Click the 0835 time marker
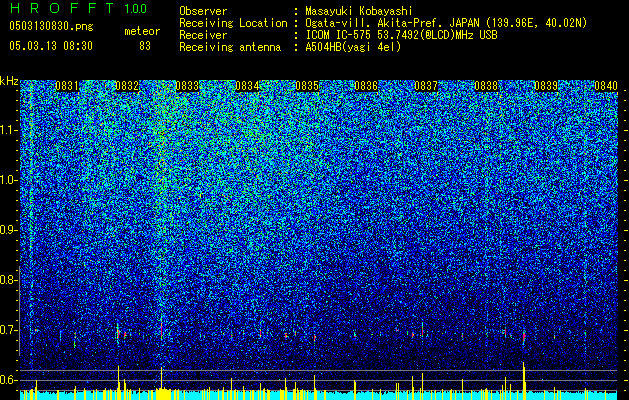This screenshot has height=400, width=629. tap(307, 86)
